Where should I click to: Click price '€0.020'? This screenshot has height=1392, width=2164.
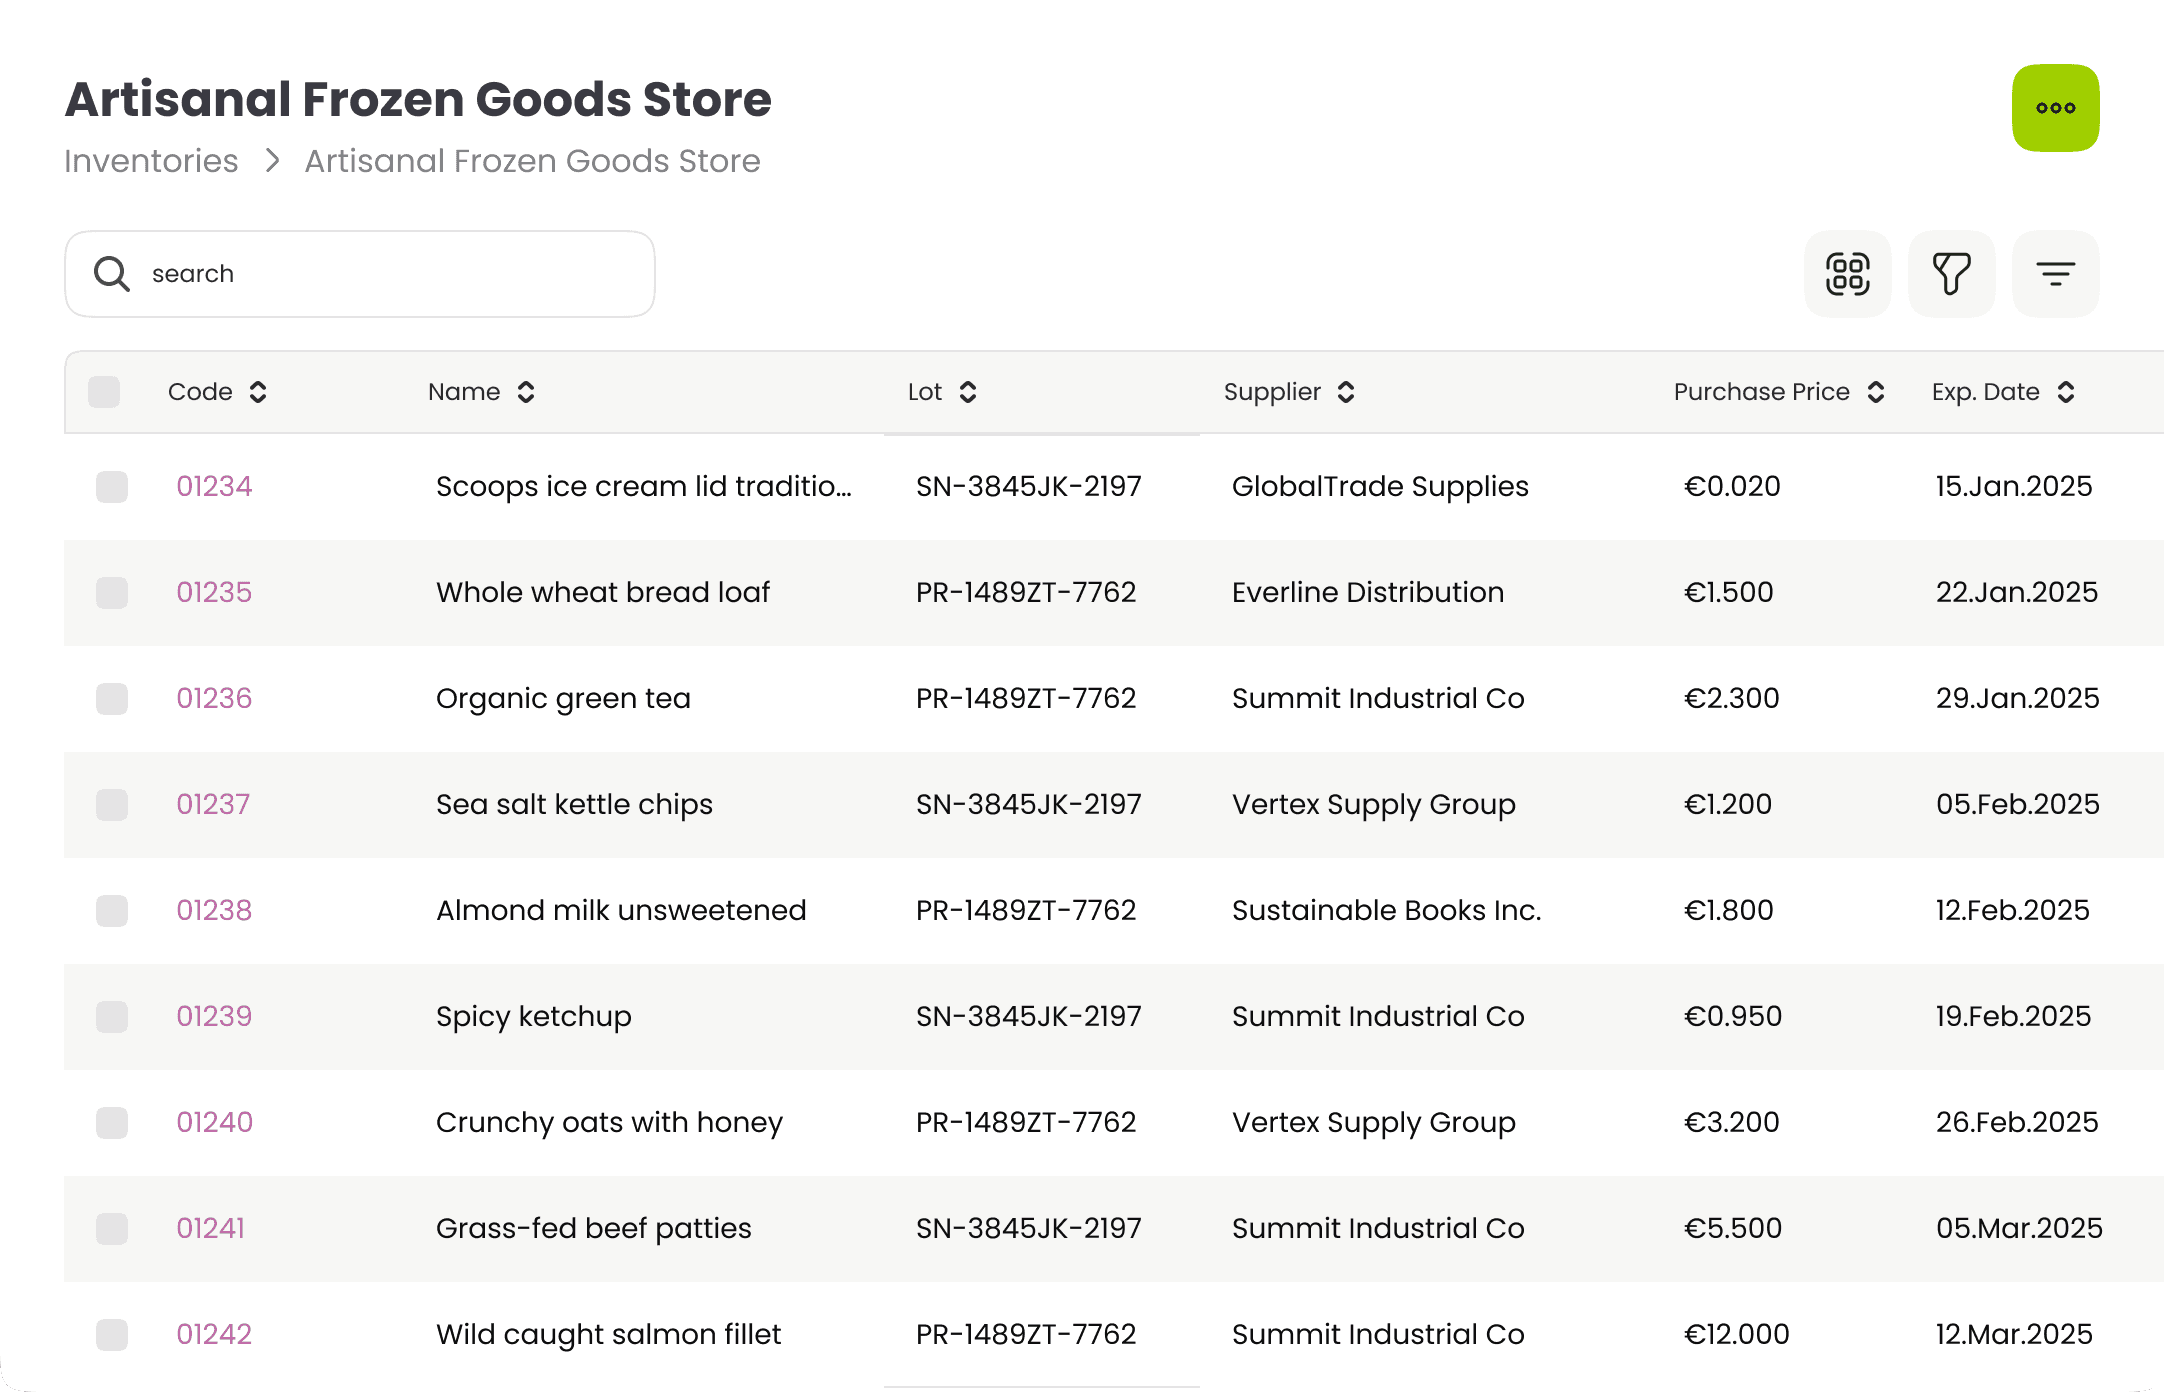tap(1732, 486)
